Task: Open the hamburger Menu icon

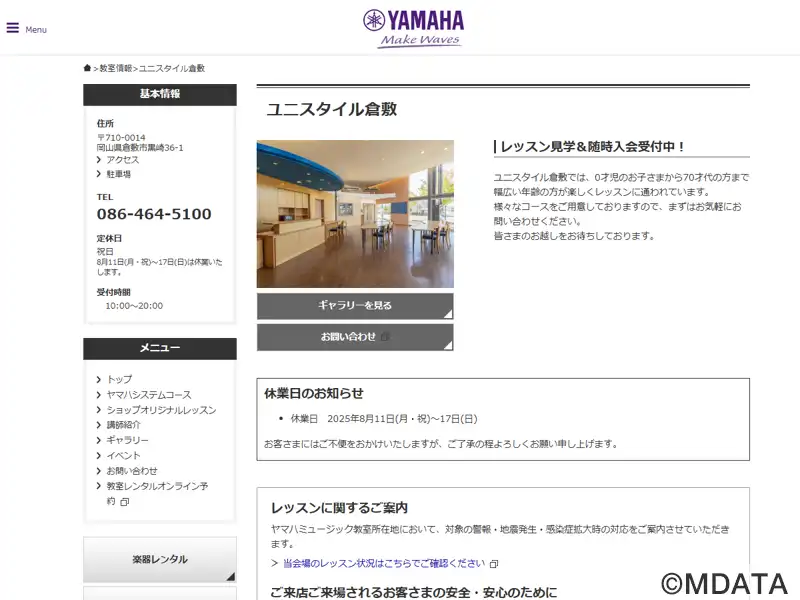Action: pos(13,28)
